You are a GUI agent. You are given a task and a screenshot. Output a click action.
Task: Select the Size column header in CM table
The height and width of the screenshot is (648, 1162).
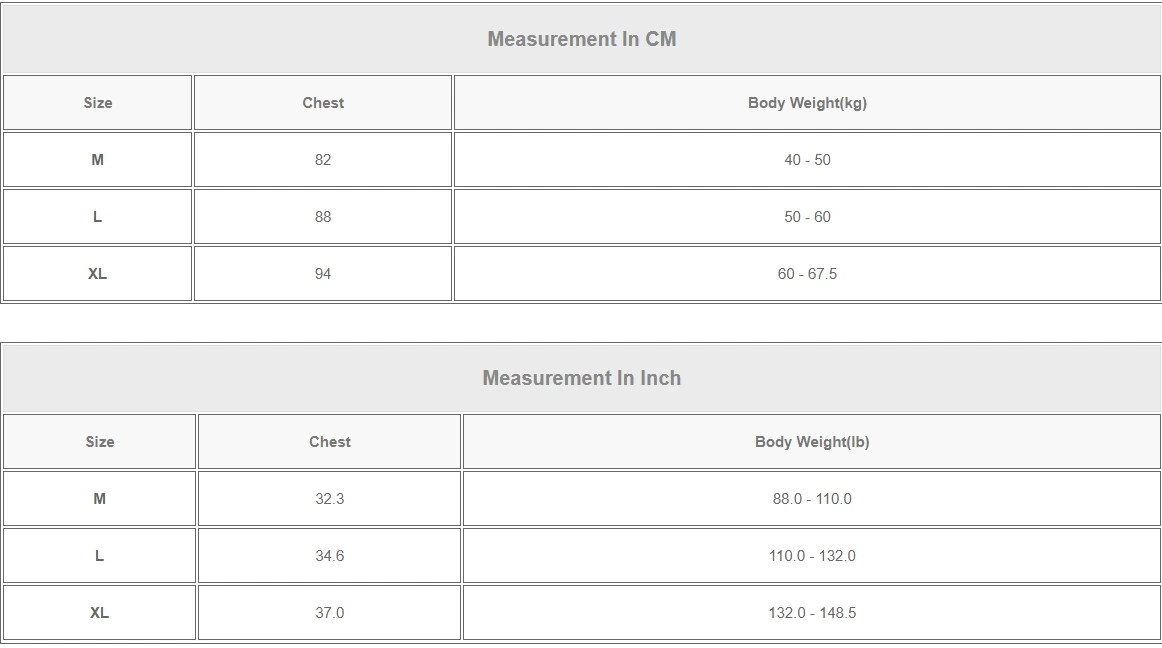coord(98,103)
